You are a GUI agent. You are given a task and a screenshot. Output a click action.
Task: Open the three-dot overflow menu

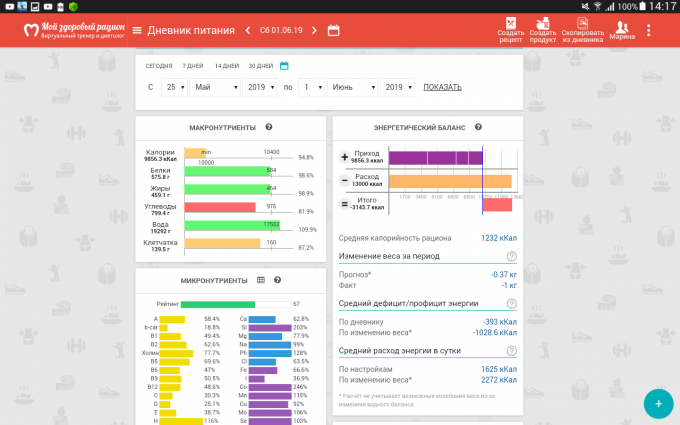(x=648, y=30)
